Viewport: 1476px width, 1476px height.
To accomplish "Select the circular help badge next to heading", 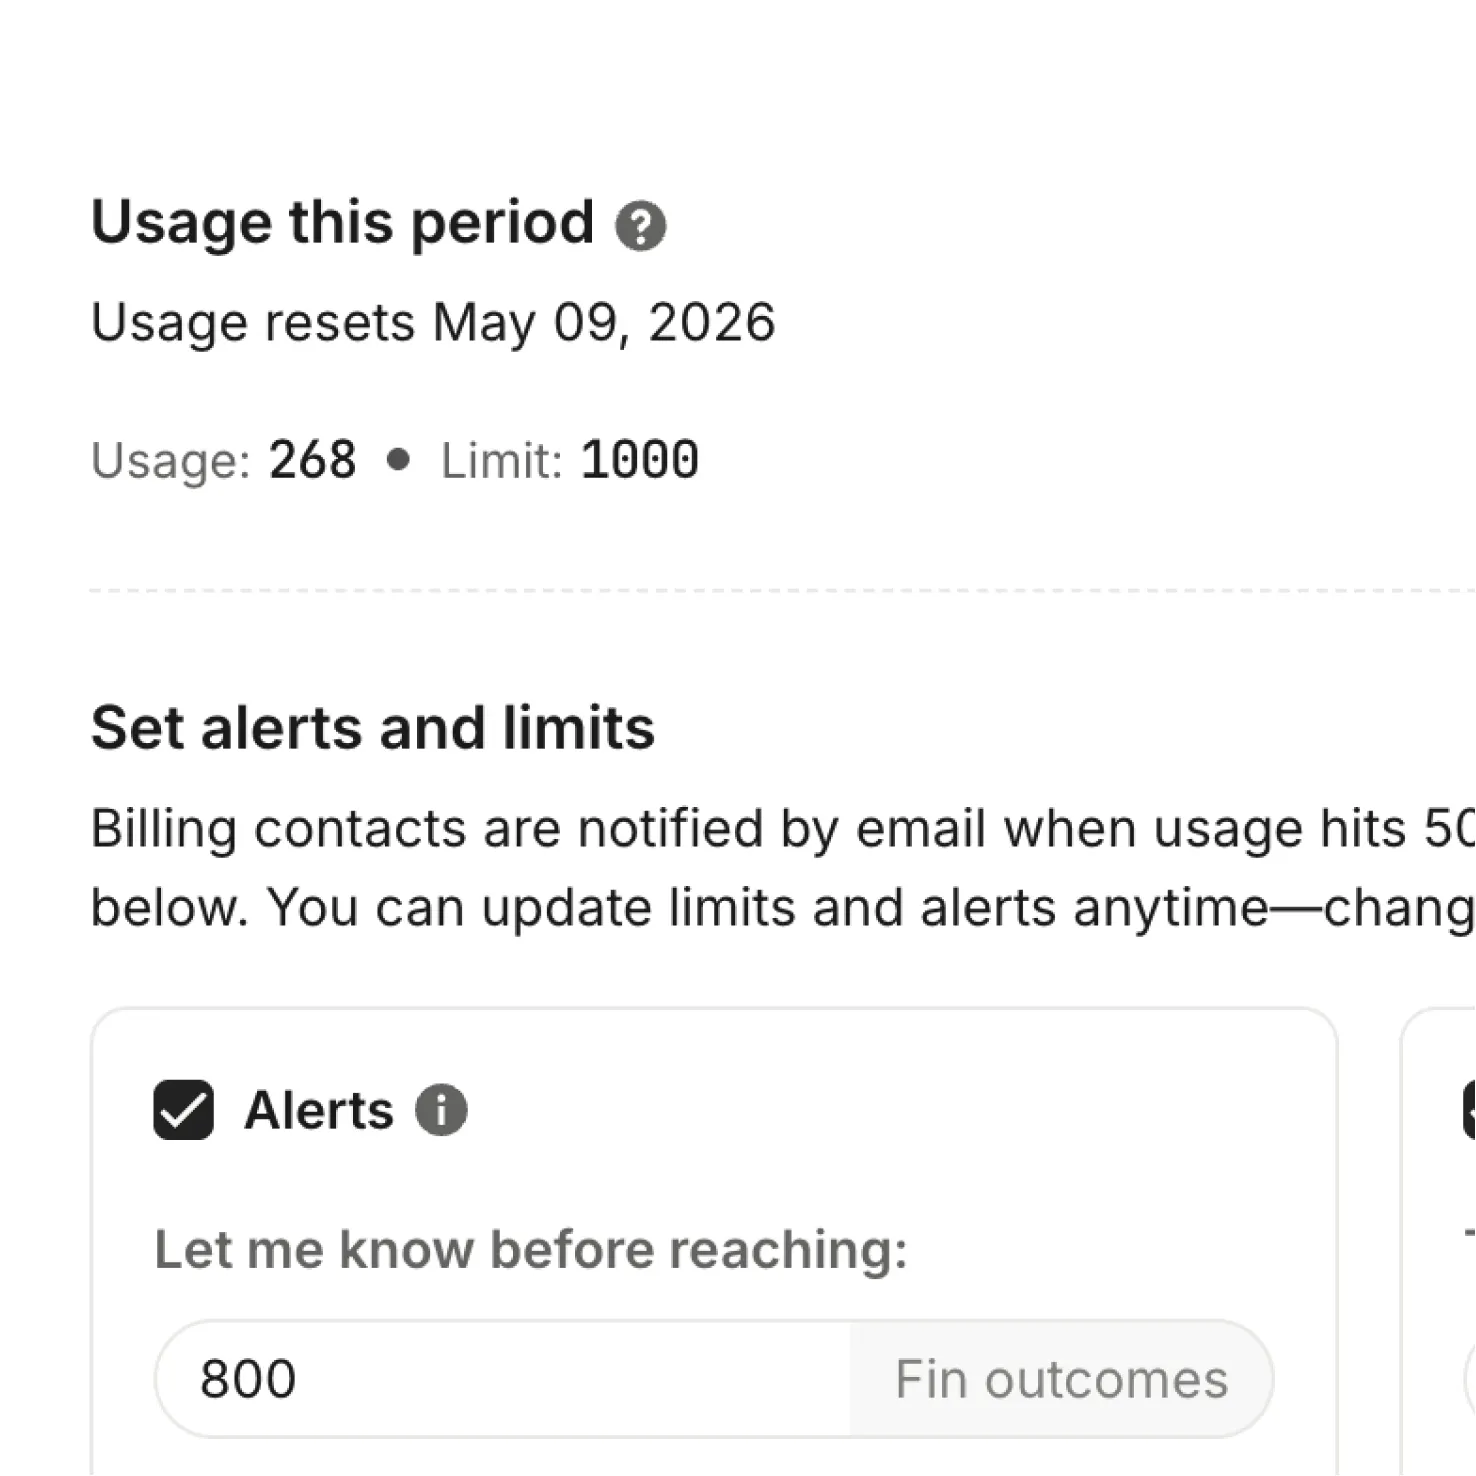I will coord(644,226).
